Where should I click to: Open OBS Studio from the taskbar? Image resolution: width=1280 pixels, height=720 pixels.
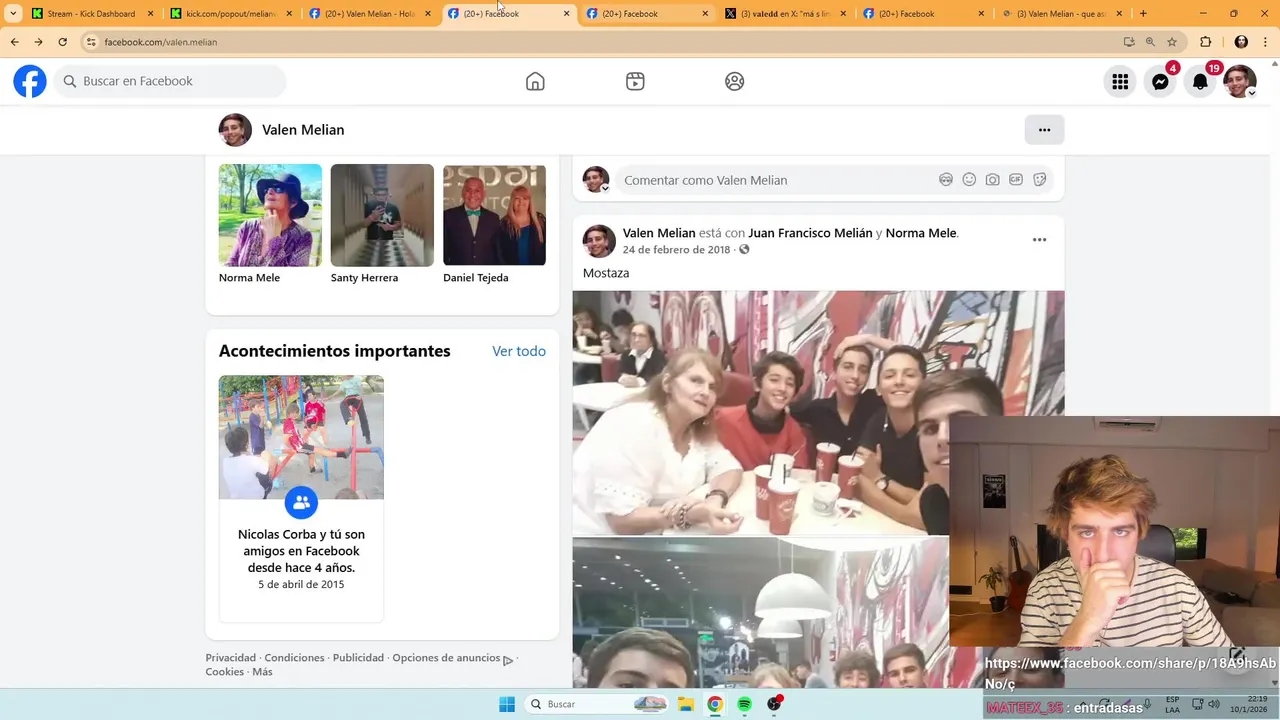pos(774,704)
